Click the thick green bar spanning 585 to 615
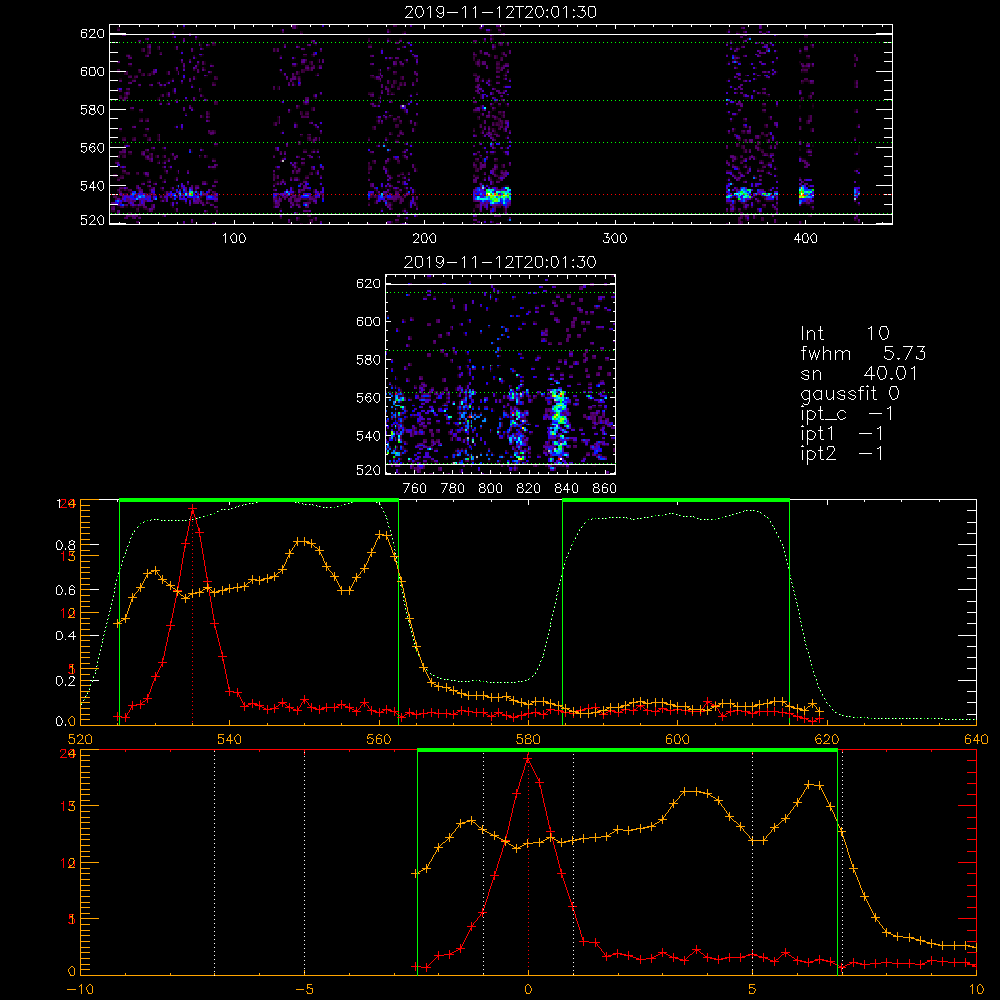This screenshot has width=1000, height=1000. tap(676, 500)
